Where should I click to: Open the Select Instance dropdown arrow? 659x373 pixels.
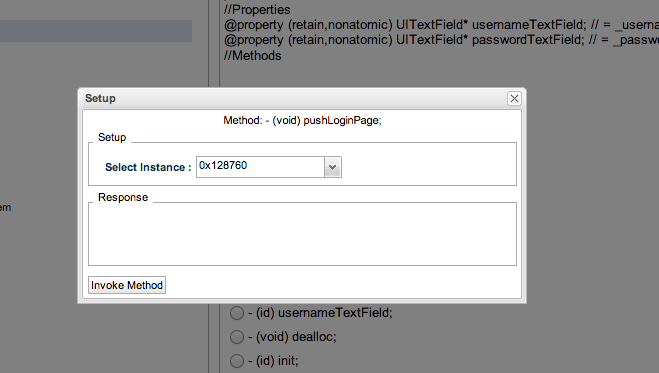[332, 167]
